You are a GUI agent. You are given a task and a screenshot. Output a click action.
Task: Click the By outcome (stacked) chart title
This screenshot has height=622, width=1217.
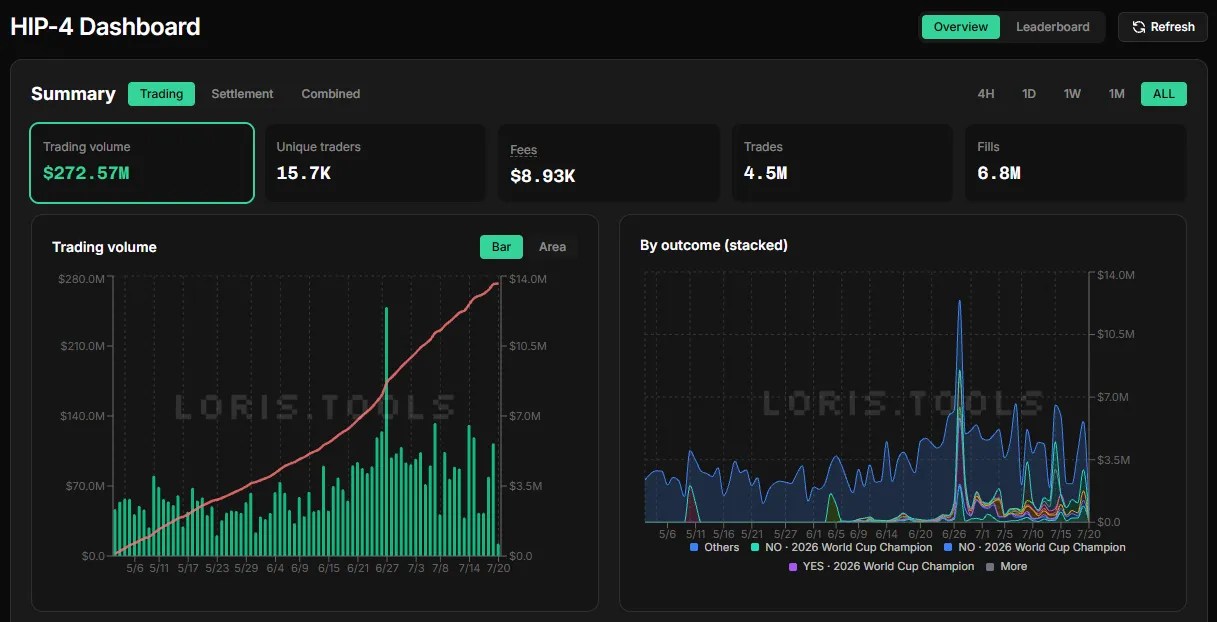pos(714,245)
